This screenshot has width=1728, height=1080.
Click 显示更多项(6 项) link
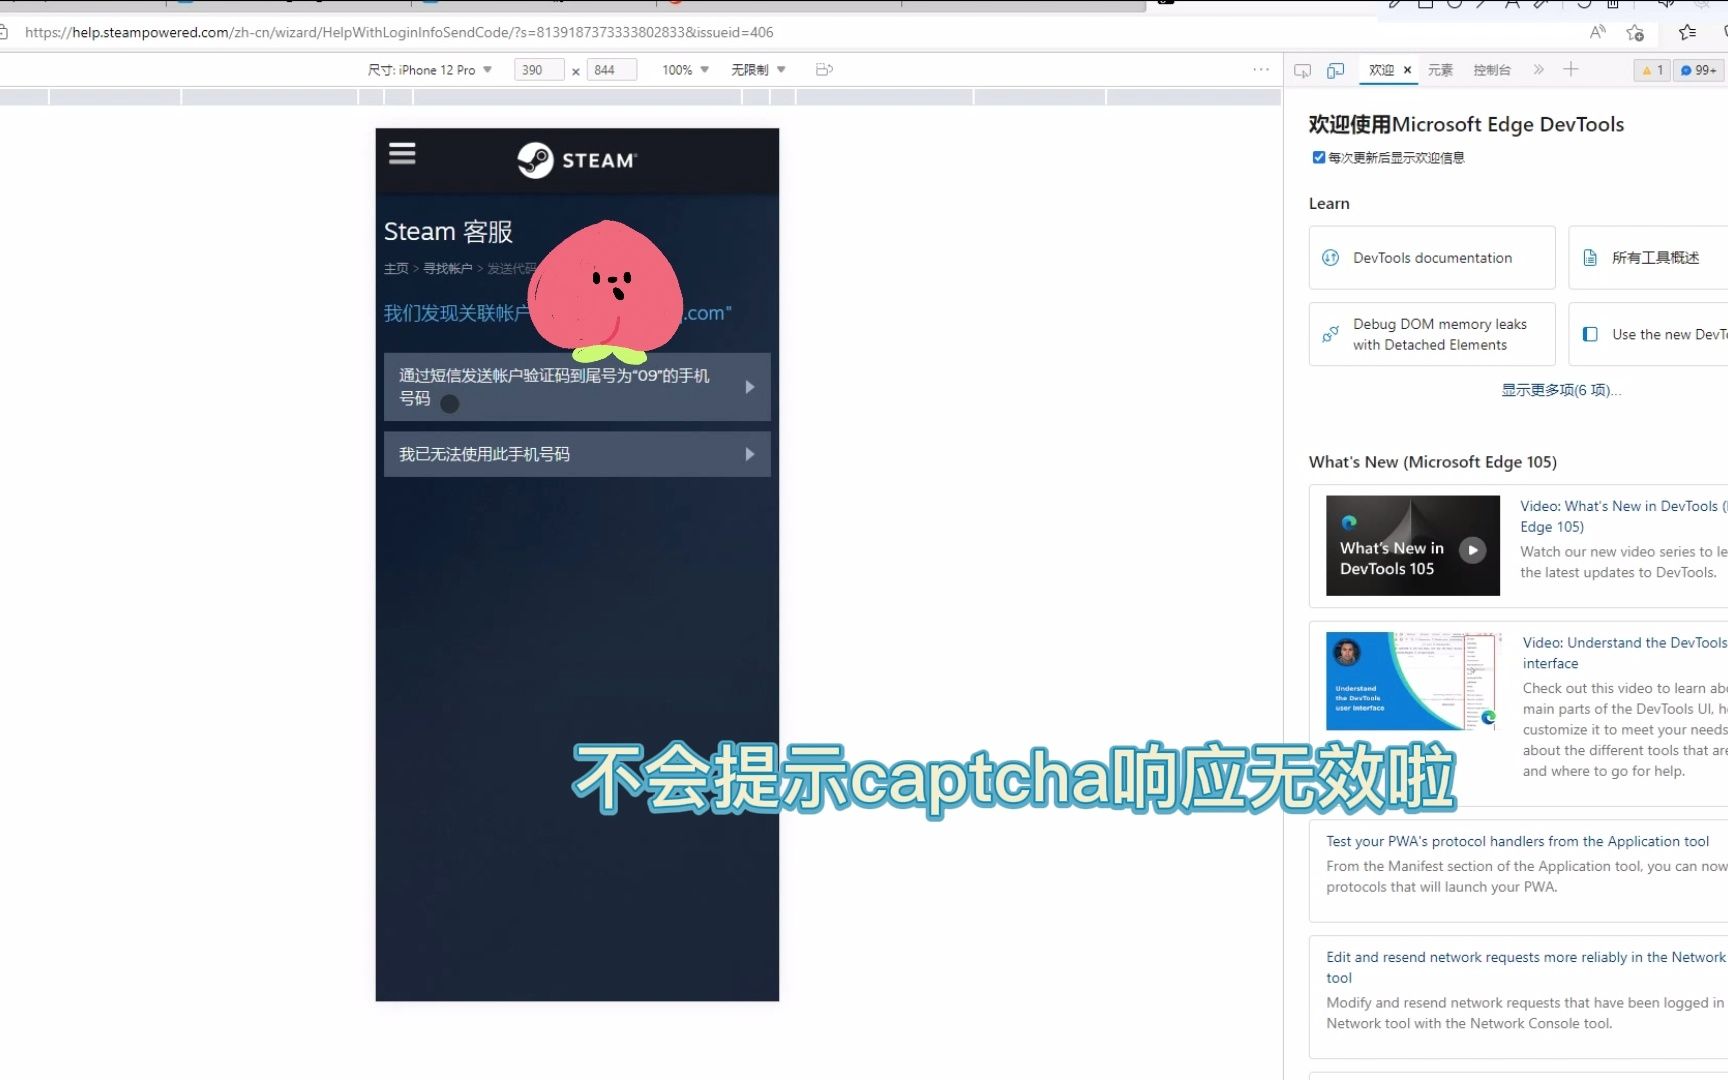click(1560, 390)
